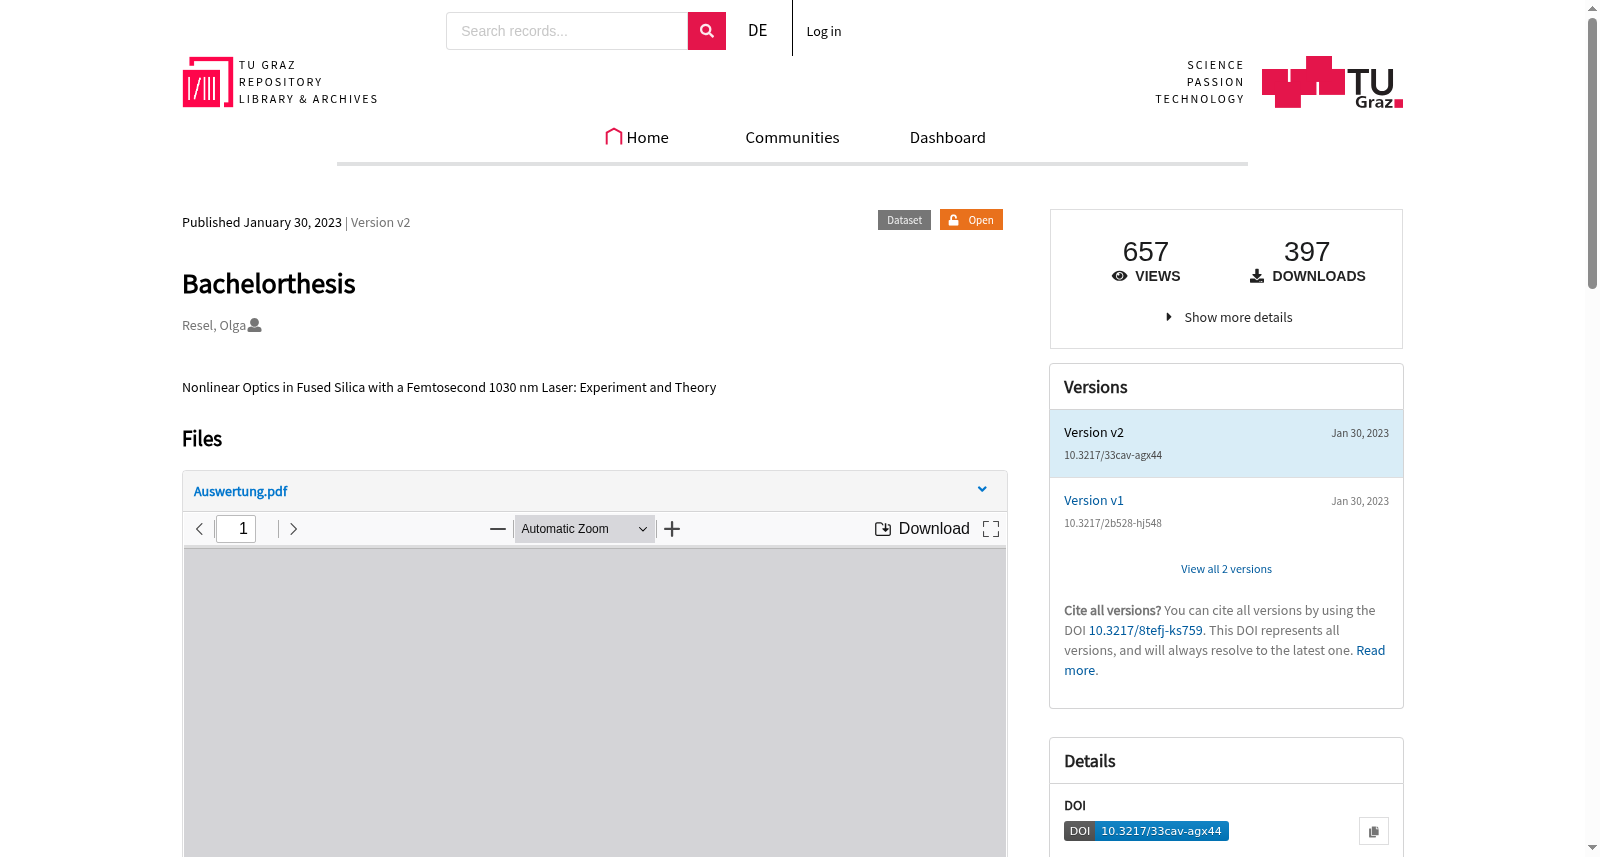1600x857 pixels.
Task: Zoom out the PDF with minus icon
Action: (498, 529)
